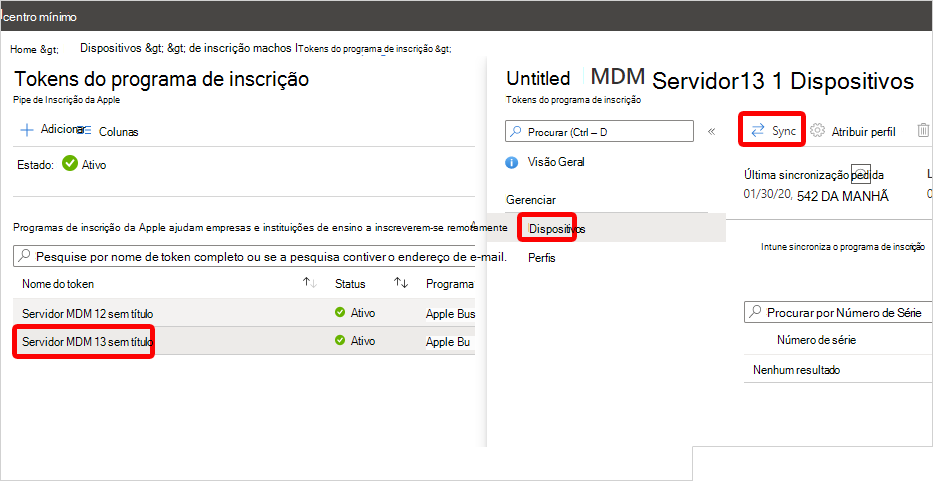The height and width of the screenshot is (481, 933).
Task: Go to Dispositivos breadcrumb
Action: [111, 49]
